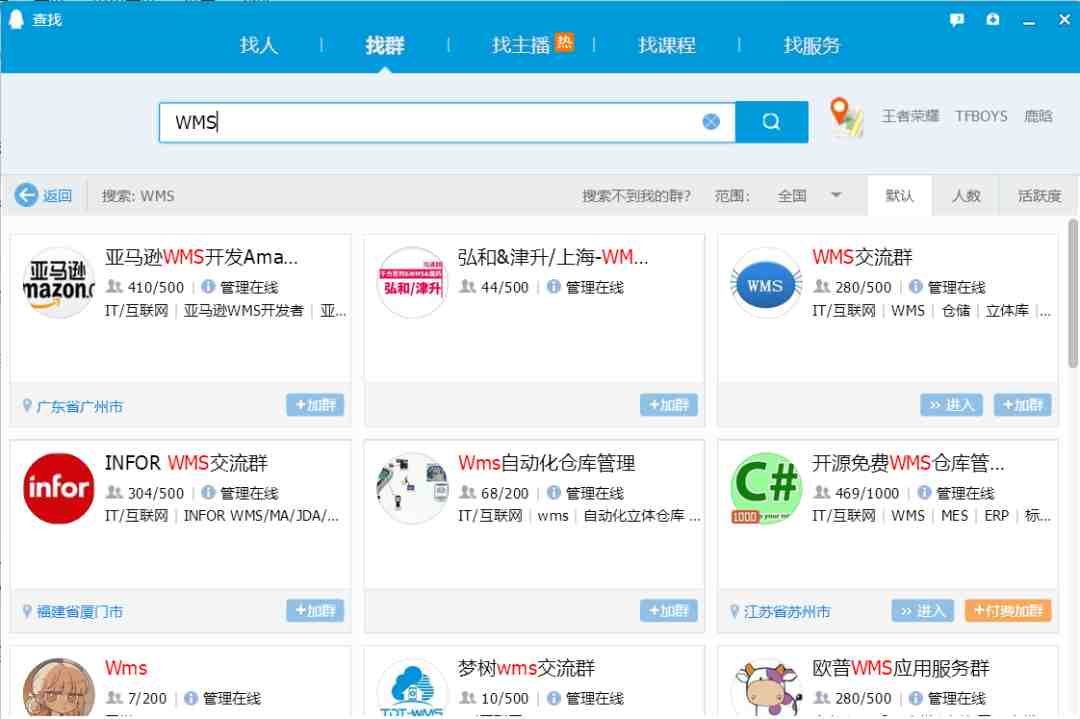This screenshot has width=1080, height=719.
Task: Click the 广东省广州市 location link
Action: pos(80,406)
